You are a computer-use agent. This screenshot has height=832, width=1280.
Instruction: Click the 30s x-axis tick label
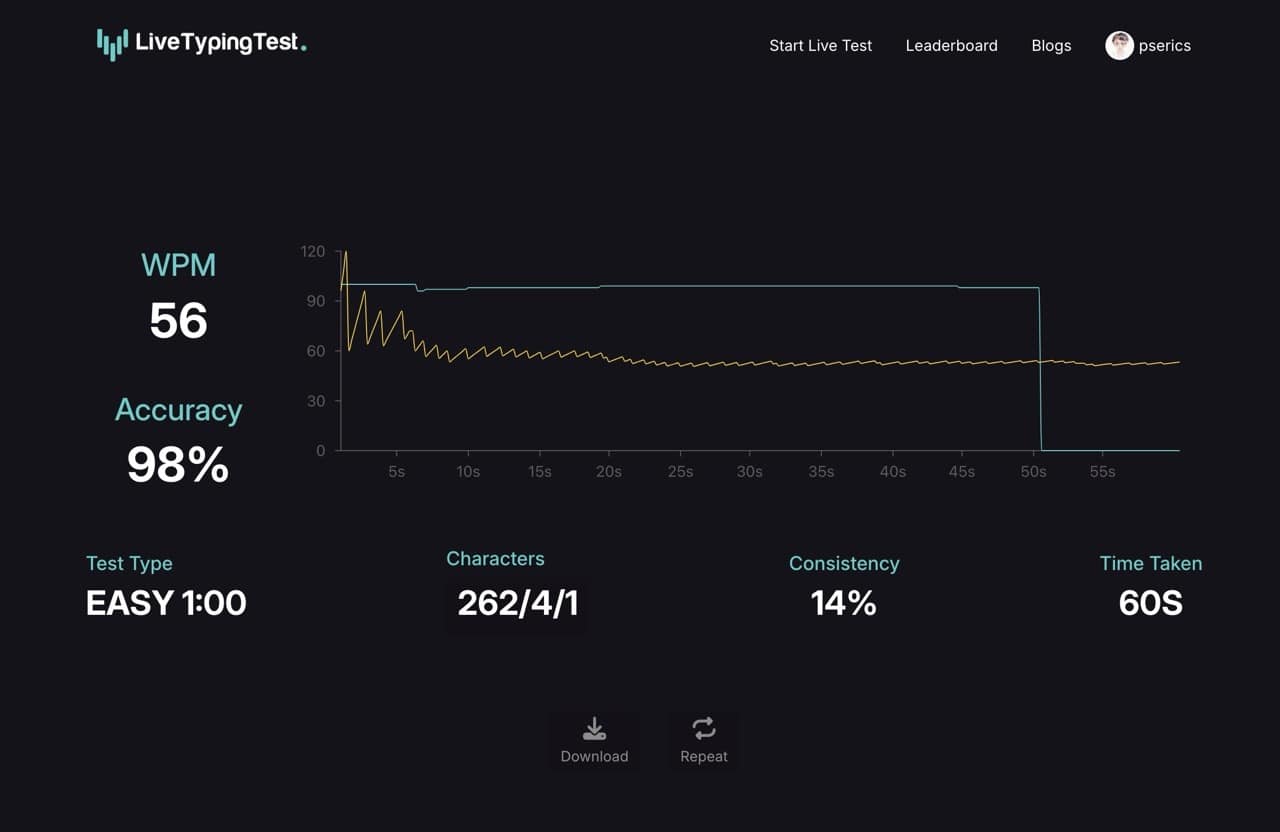point(750,472)
